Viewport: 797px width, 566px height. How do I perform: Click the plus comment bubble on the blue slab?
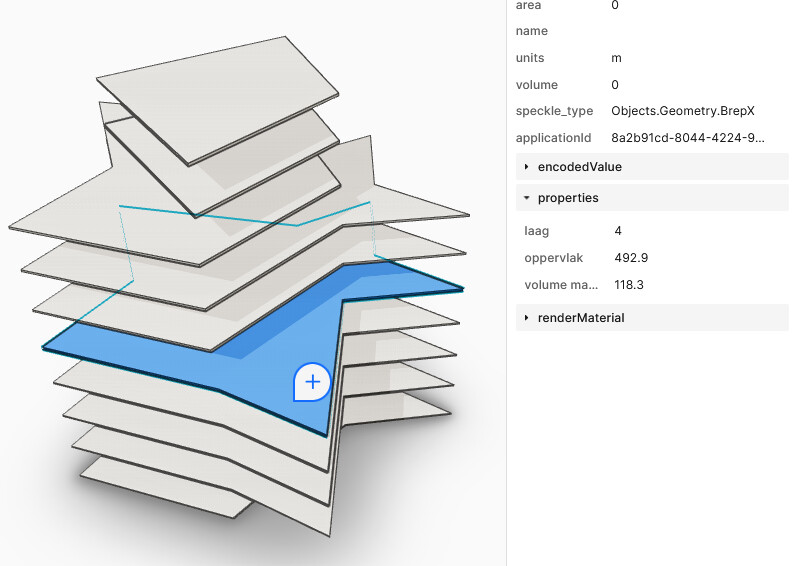(x=312, y=382)
